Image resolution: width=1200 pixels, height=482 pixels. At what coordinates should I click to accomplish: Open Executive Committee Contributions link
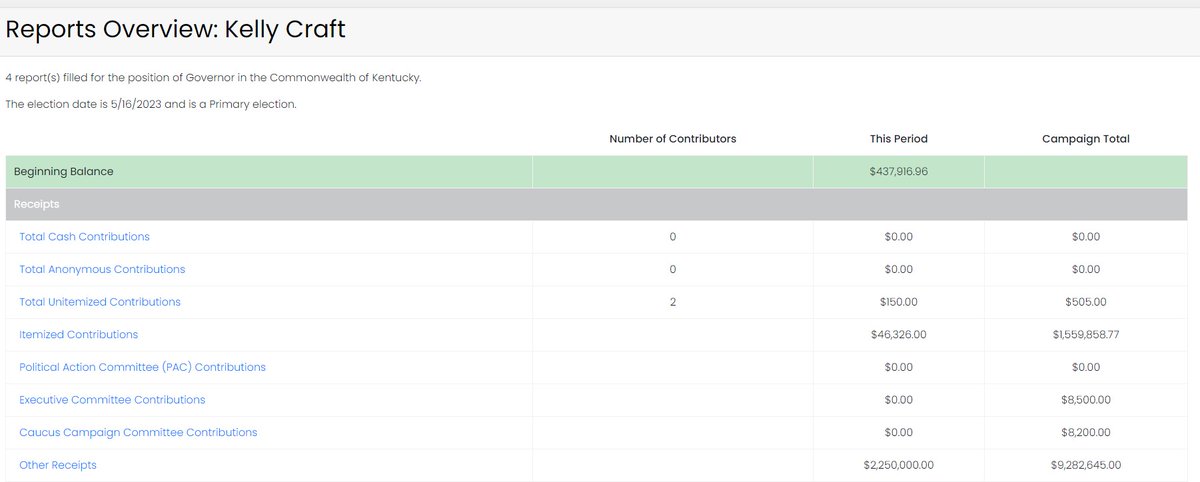[x=112, y=400]
